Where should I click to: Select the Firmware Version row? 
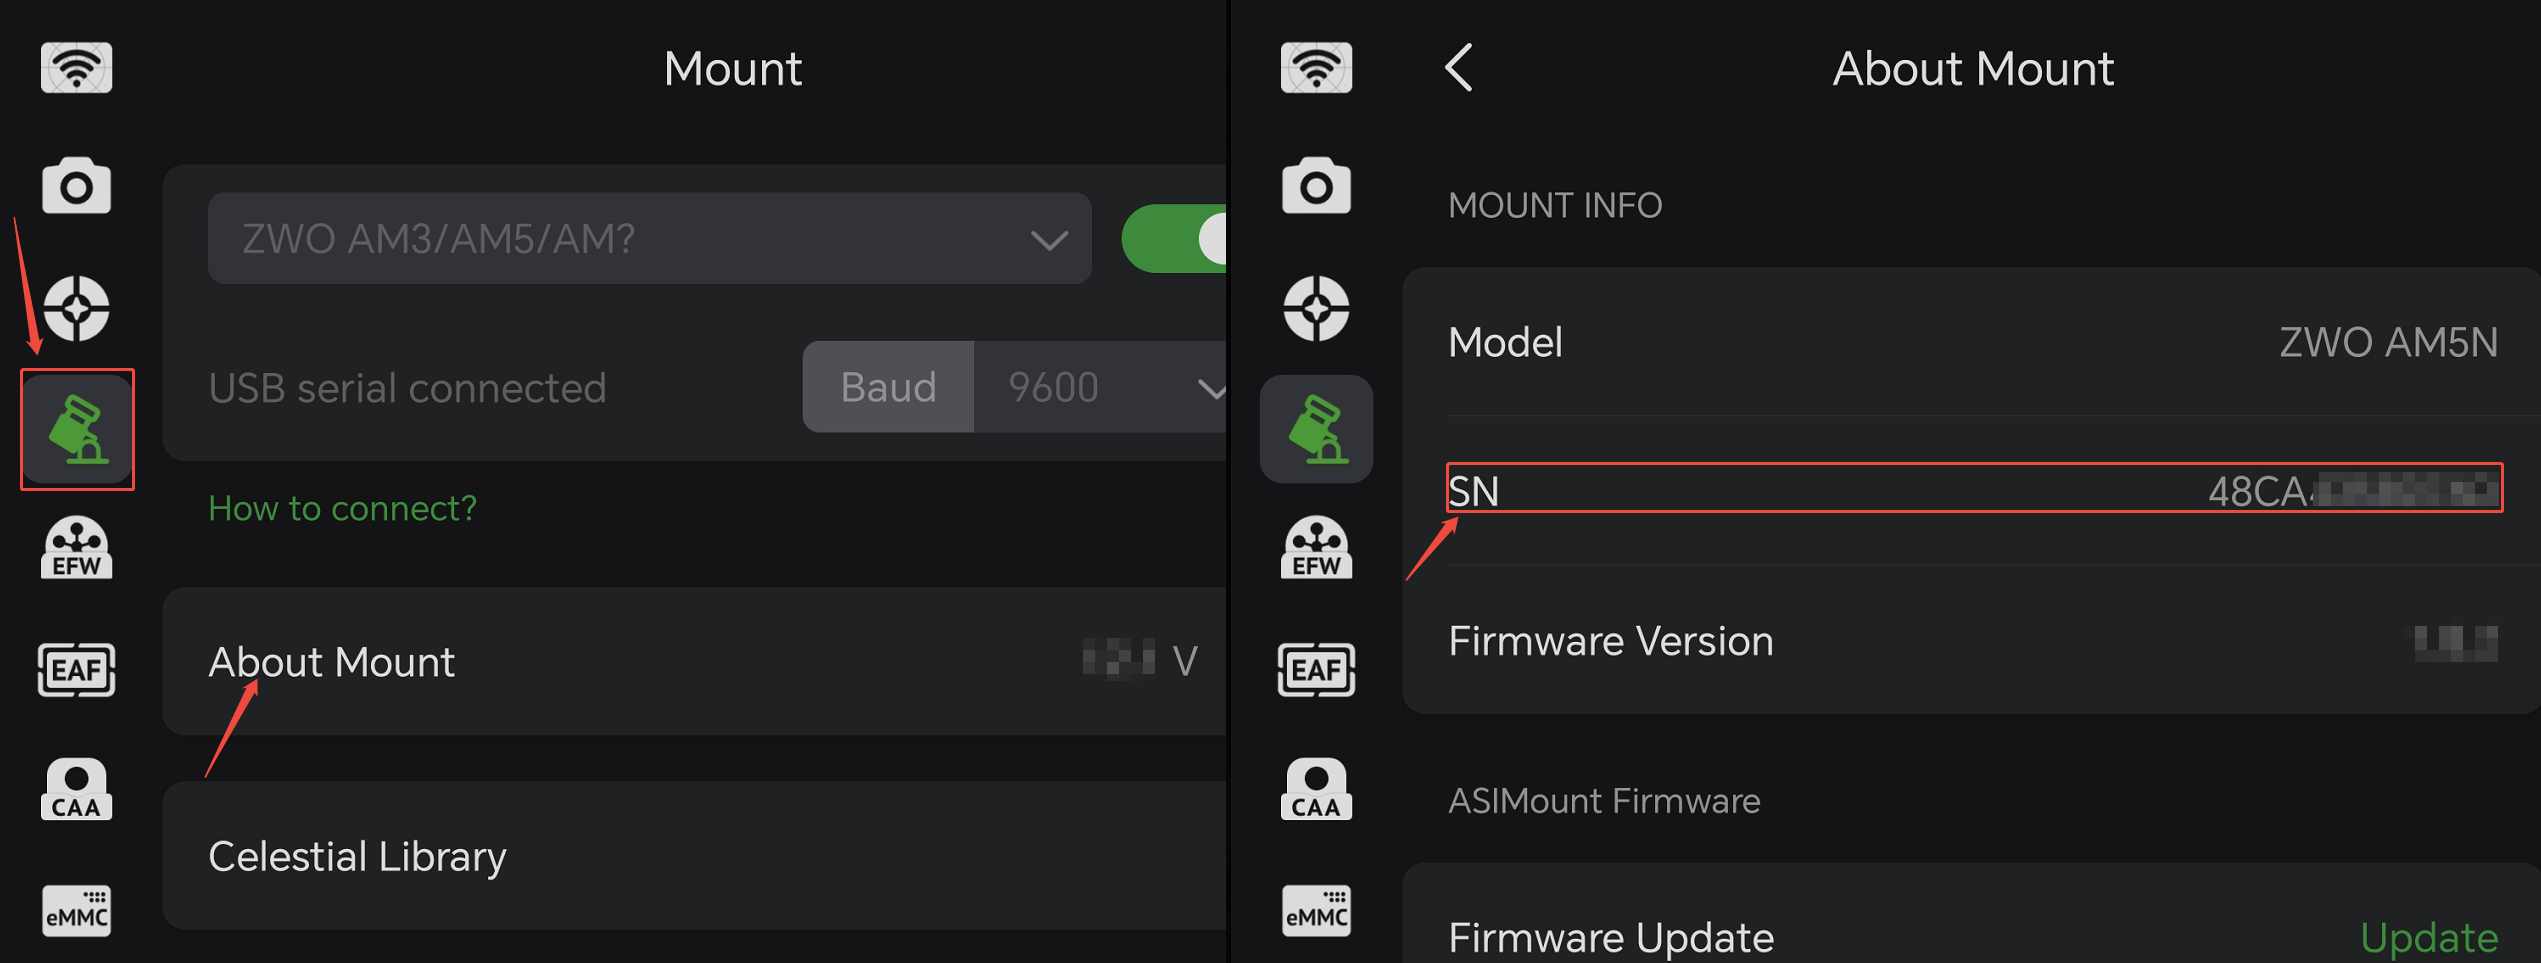[x=1971, y=640]
